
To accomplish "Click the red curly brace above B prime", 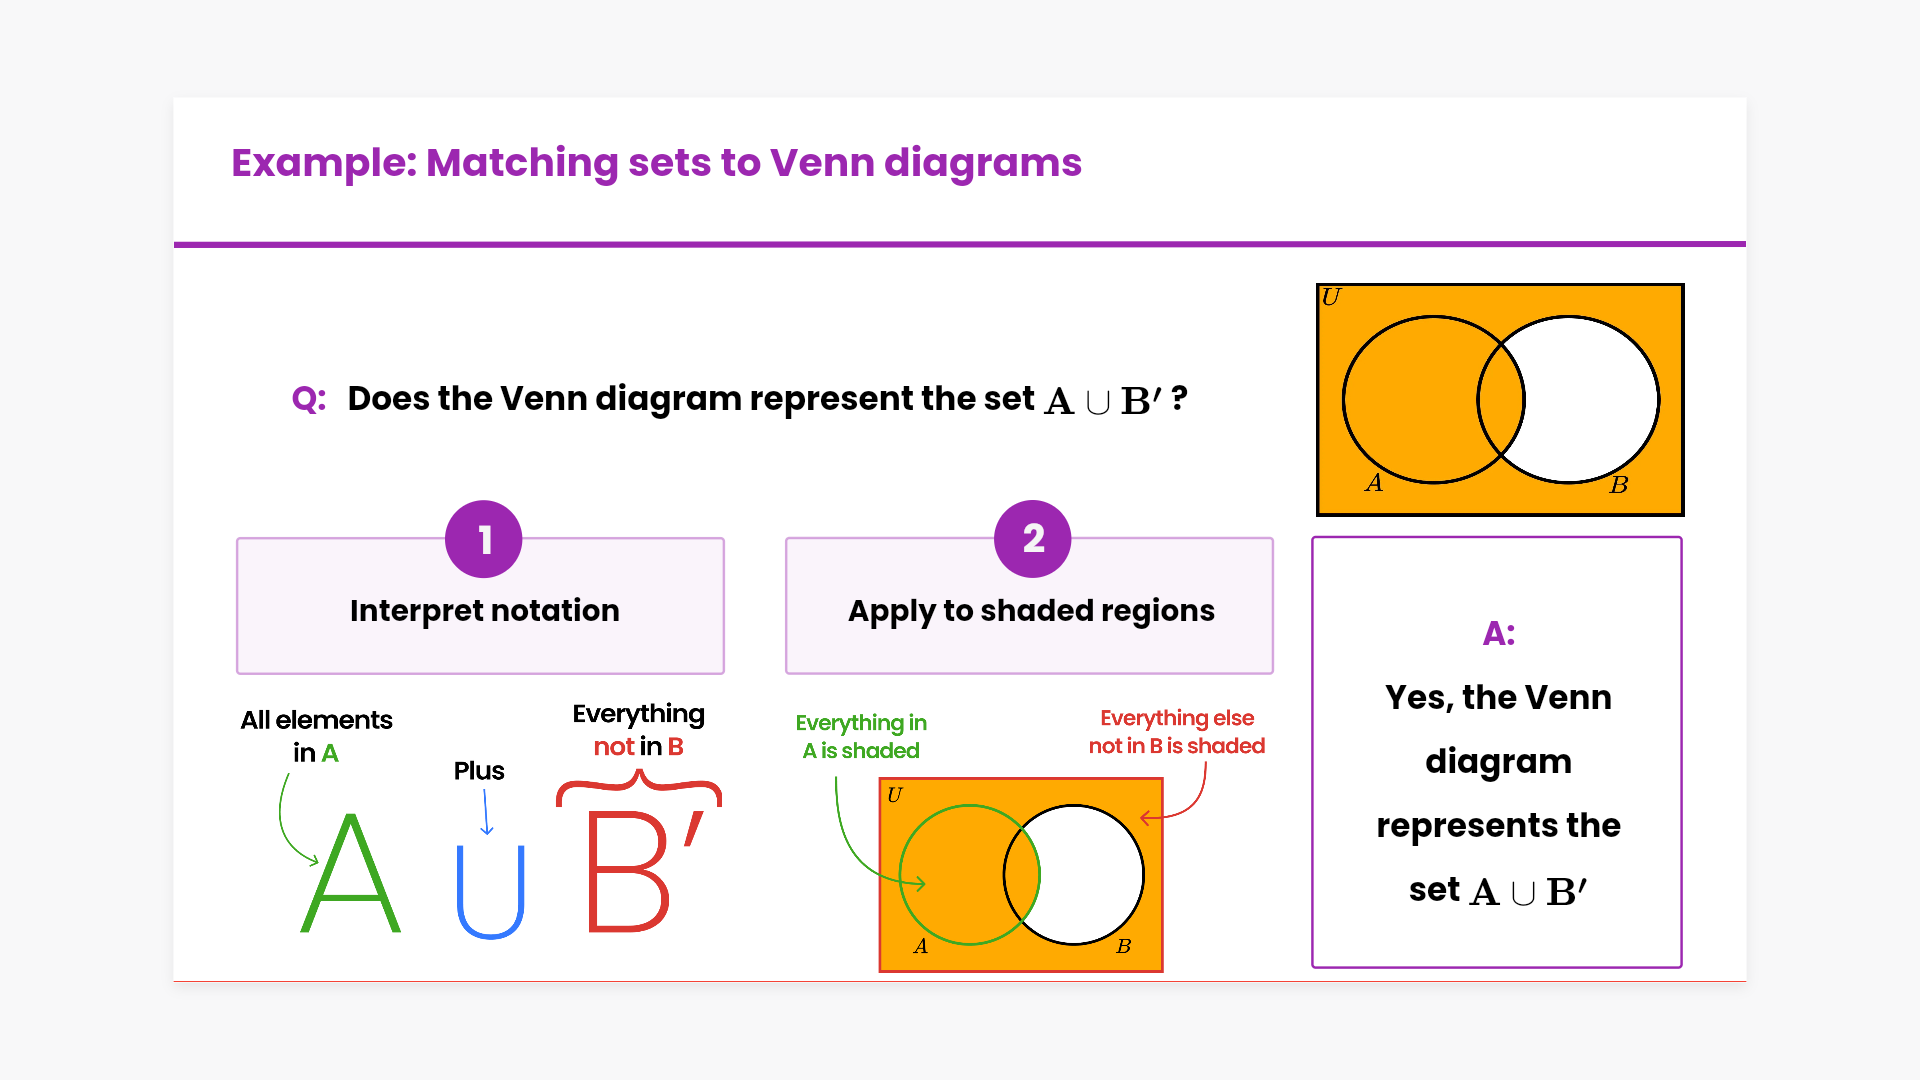I will coord(638,791).
